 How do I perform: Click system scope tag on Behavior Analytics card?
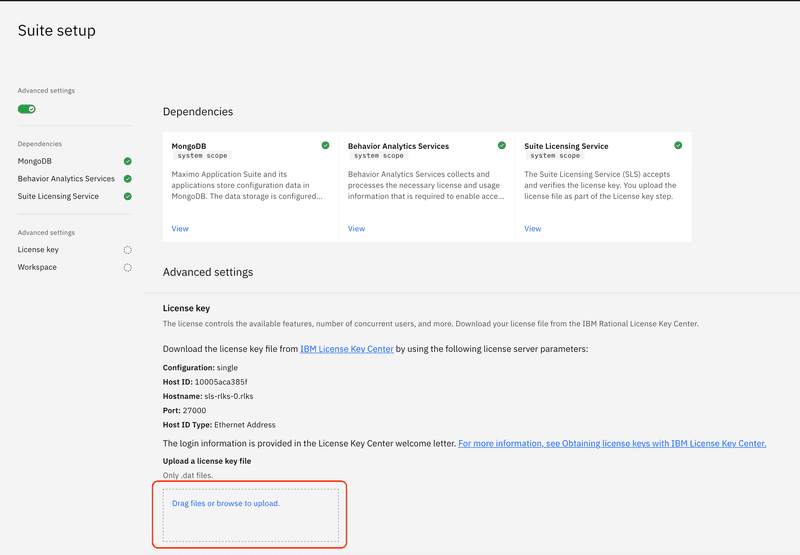379,156
